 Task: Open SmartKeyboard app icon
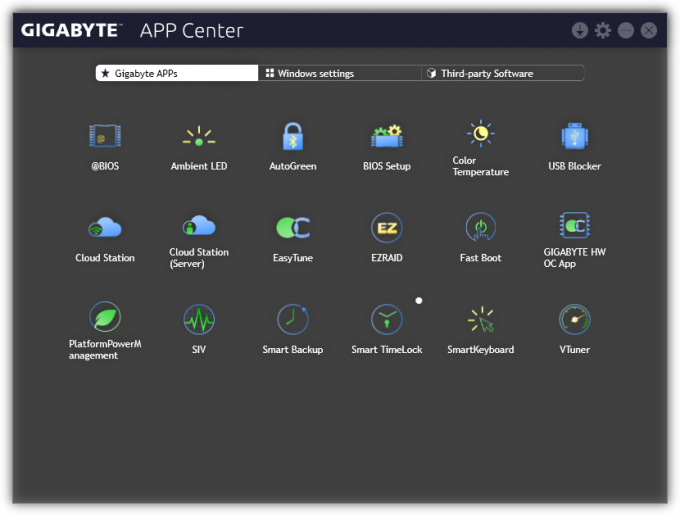click(481, 319)
